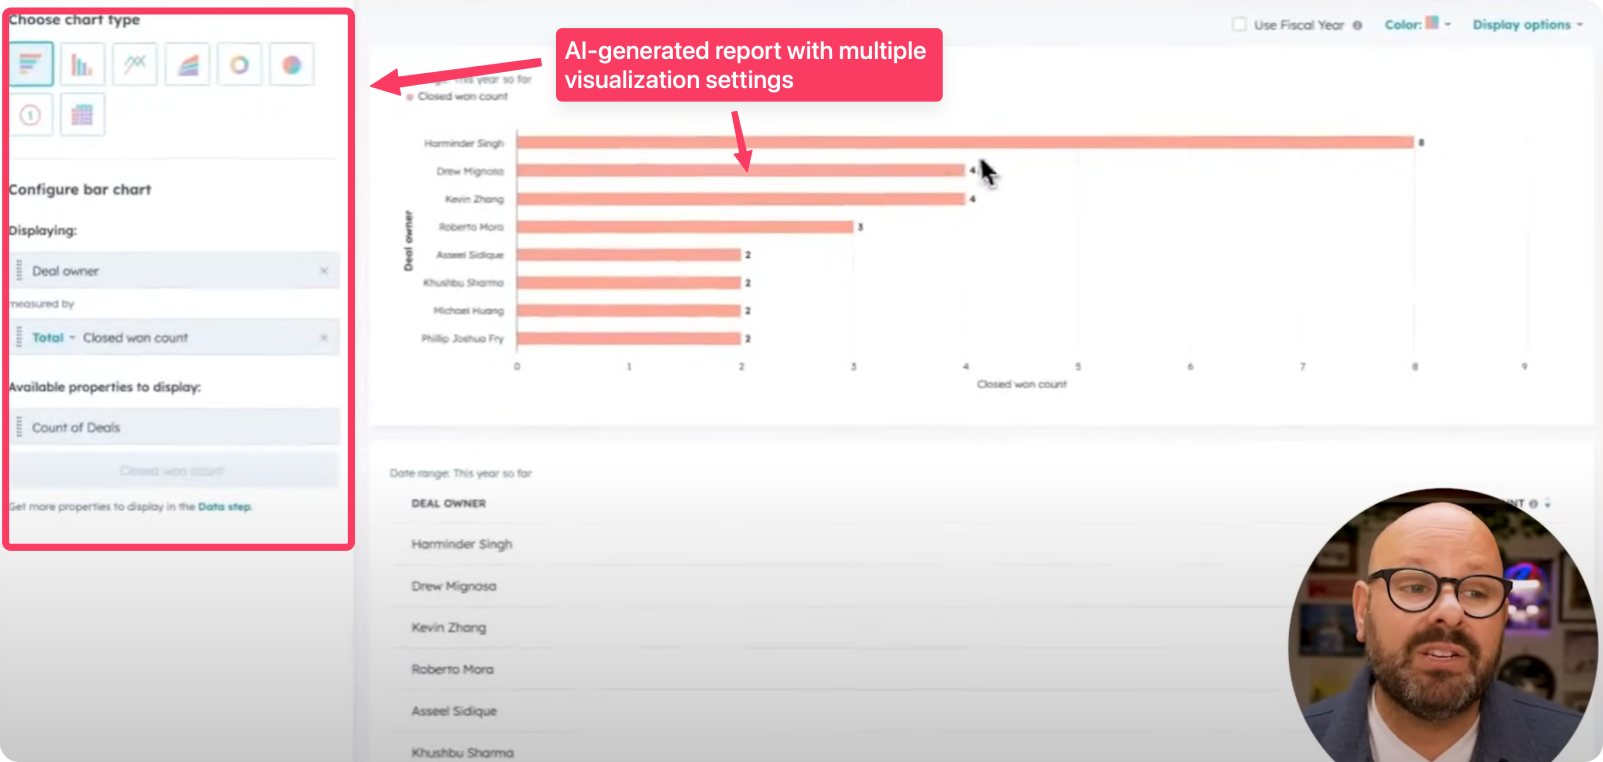This screenshot has height=762, width=1603.
Task: Open the Data step link
Action: (x=224, y=507)
